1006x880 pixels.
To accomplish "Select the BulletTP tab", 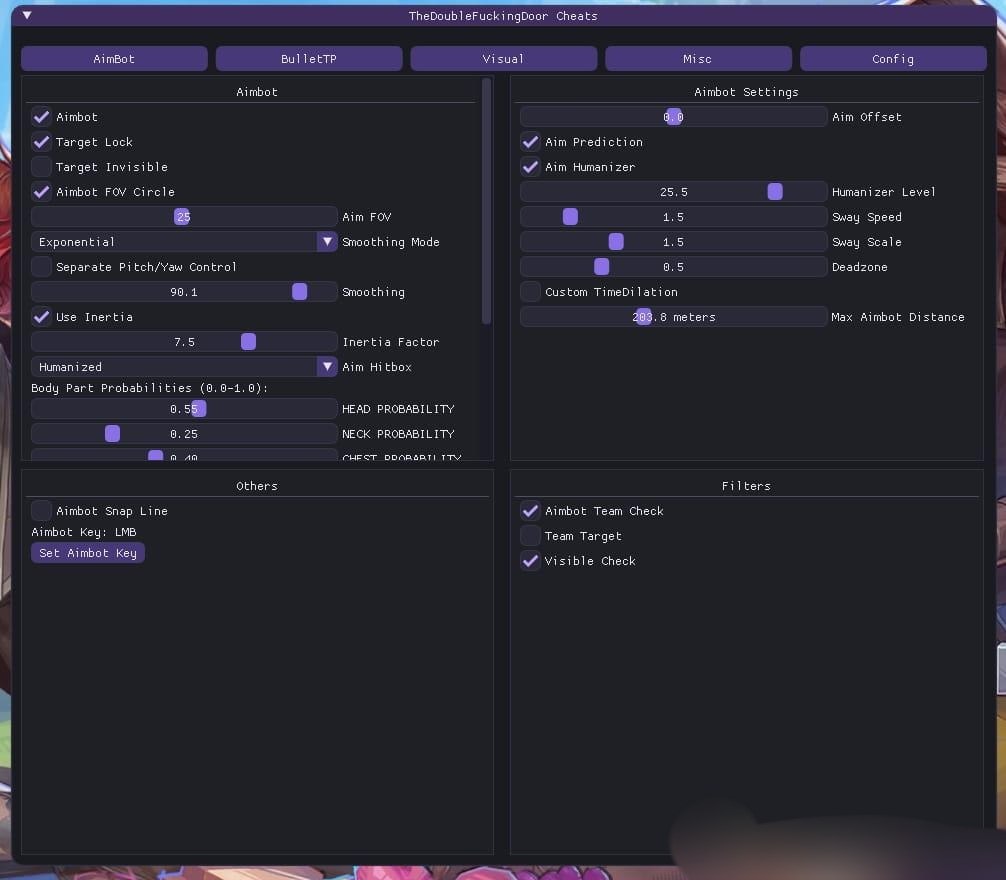I will (309, 59).
